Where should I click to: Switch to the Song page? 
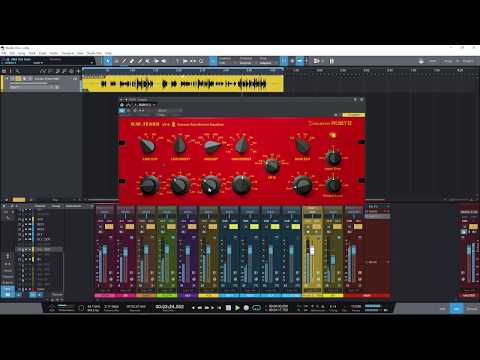click(448, 61)
